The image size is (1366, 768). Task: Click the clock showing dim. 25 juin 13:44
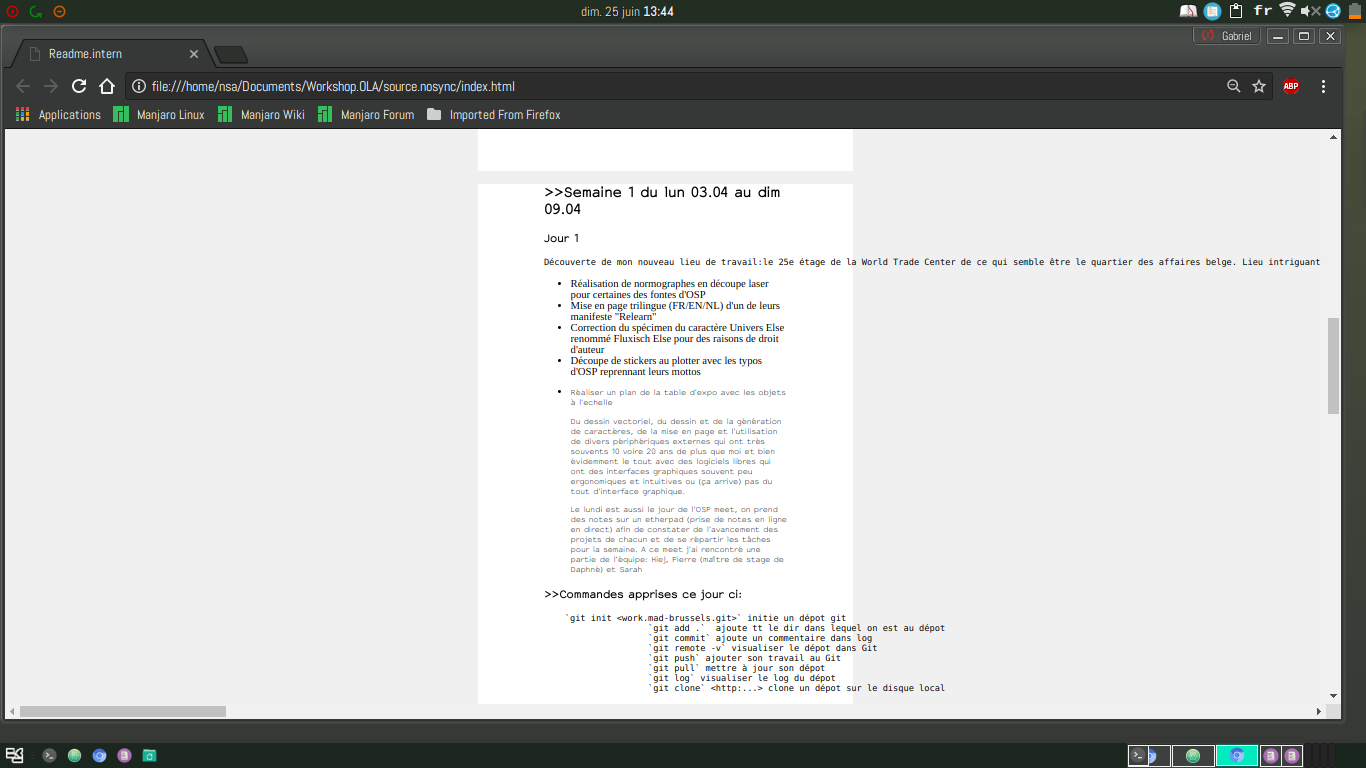click(627, 11)
